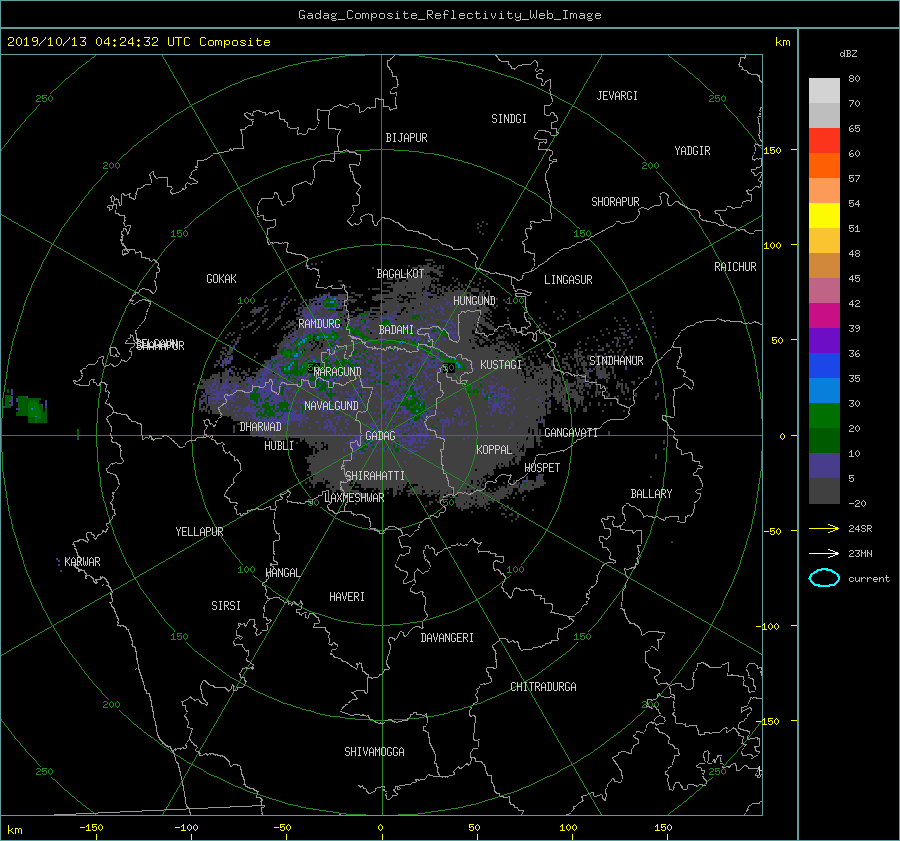The width and height of the screenshot is (900, 841).
Task: Click the SINDGI city label
Action: point(509,119)
